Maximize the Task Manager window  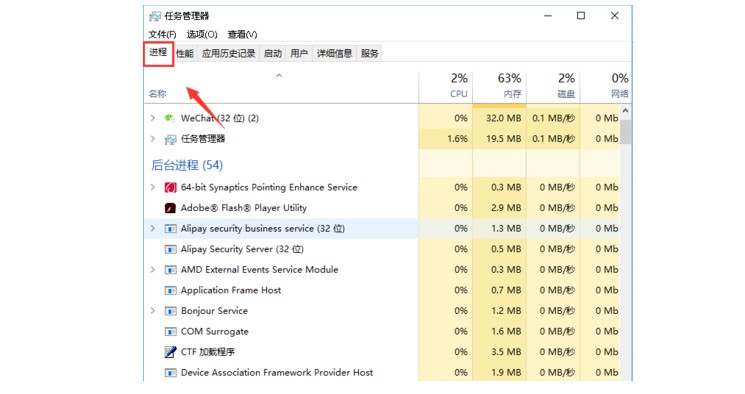tap(581, 16)
